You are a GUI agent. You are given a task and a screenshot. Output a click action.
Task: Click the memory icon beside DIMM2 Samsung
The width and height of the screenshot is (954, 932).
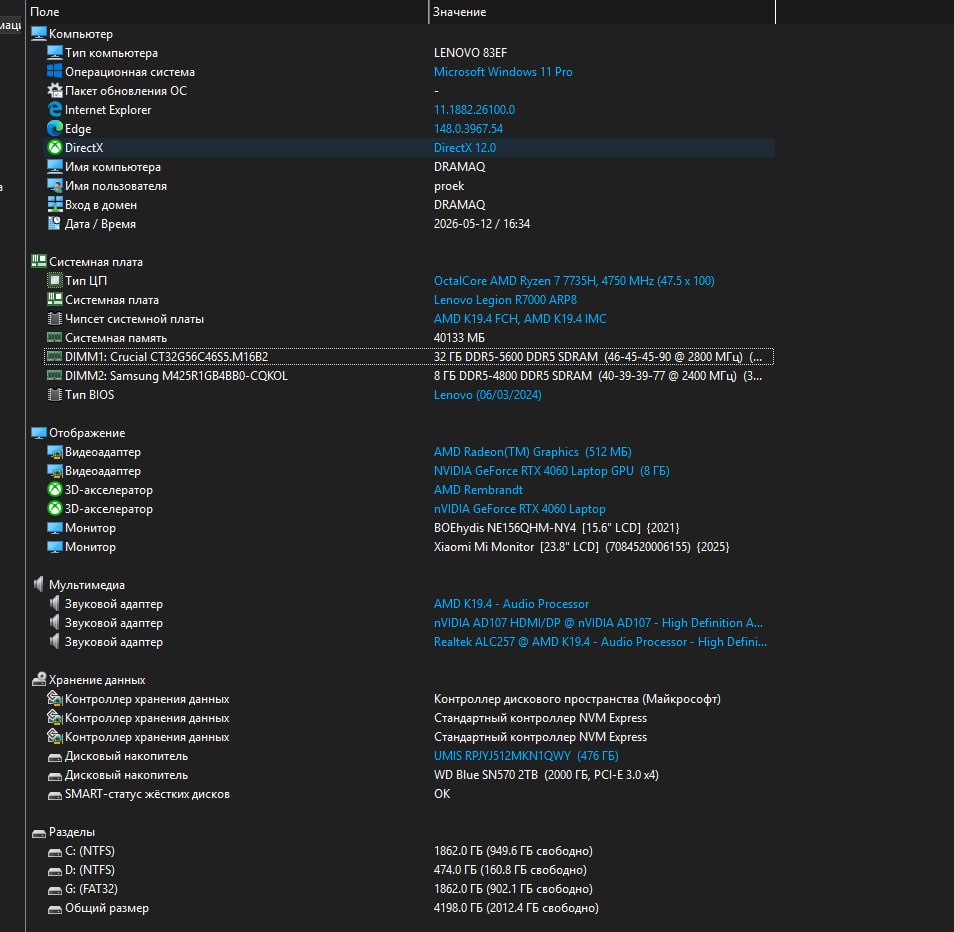[x=55, y=375]
